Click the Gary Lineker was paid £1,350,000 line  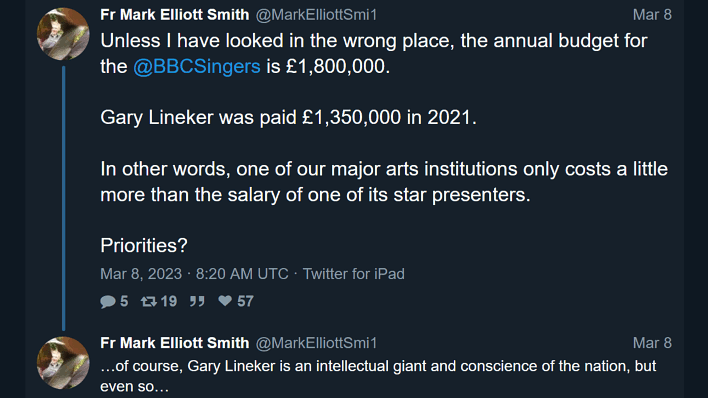pyautogui.click(x=289, y=117)
